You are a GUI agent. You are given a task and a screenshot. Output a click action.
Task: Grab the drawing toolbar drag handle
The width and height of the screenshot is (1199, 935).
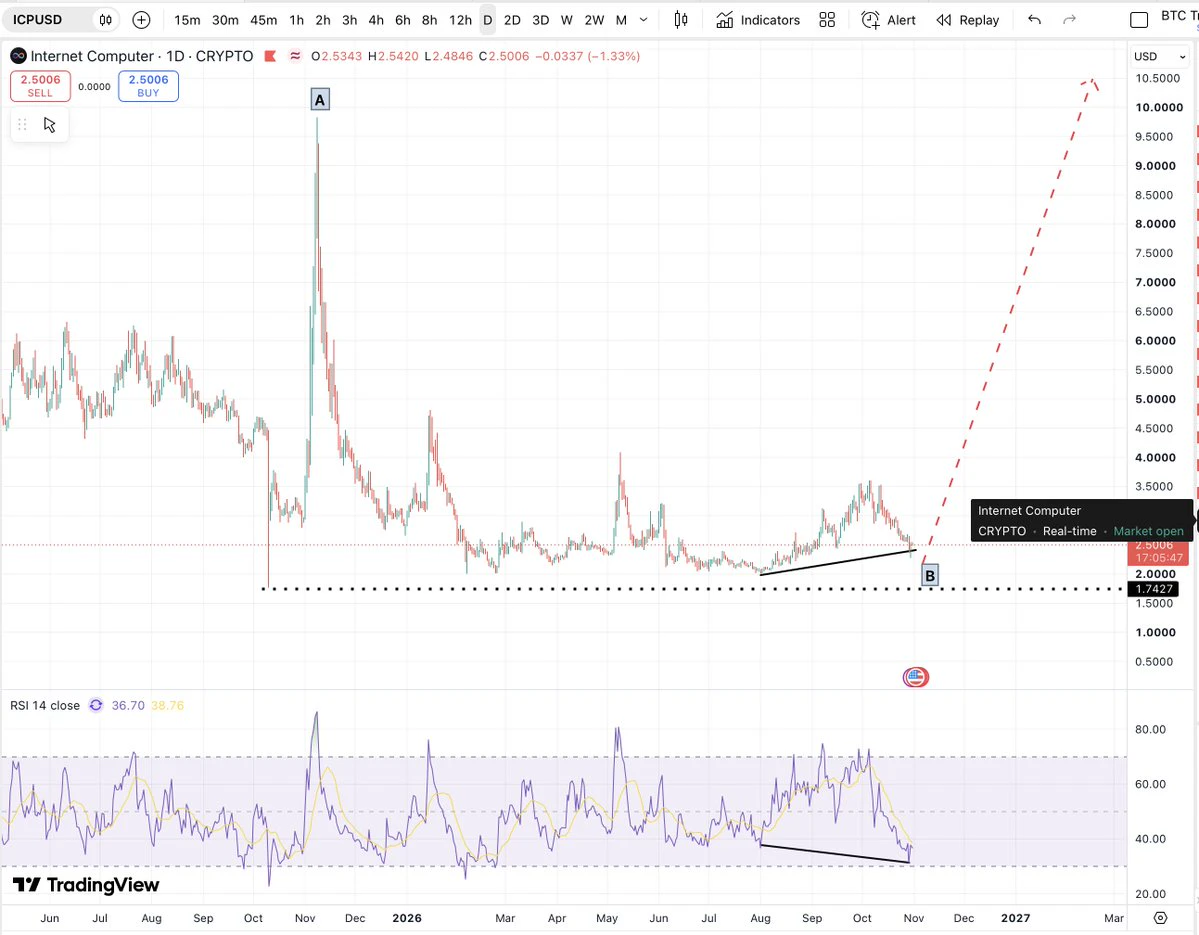22,125
